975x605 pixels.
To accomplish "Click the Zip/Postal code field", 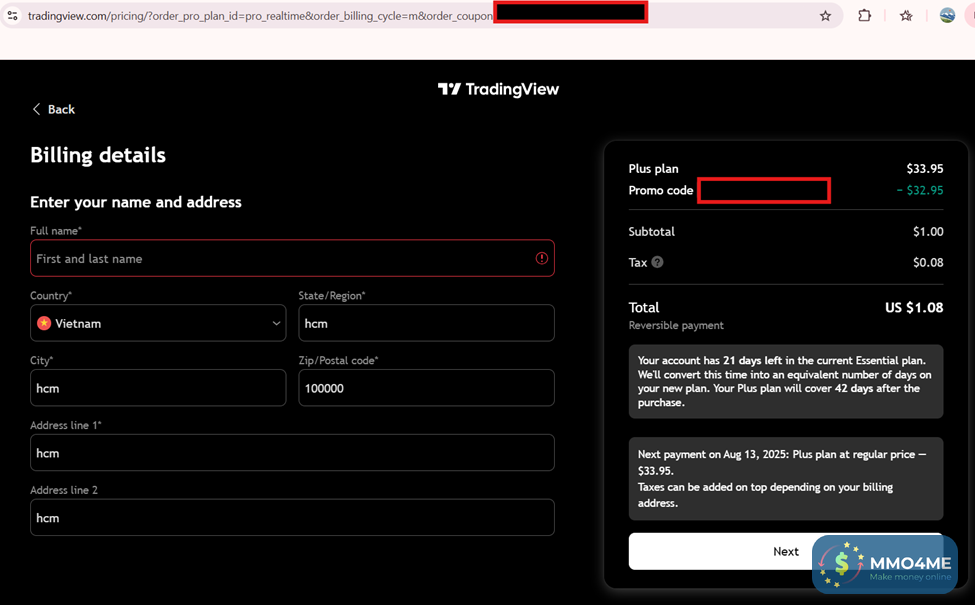I will pyautogui.click(x=427, y=387).
